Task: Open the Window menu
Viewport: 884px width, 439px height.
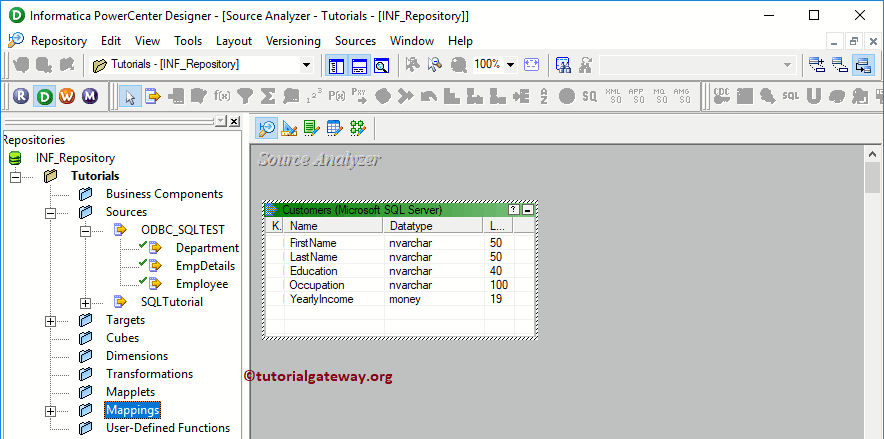Action: [412, 41]
